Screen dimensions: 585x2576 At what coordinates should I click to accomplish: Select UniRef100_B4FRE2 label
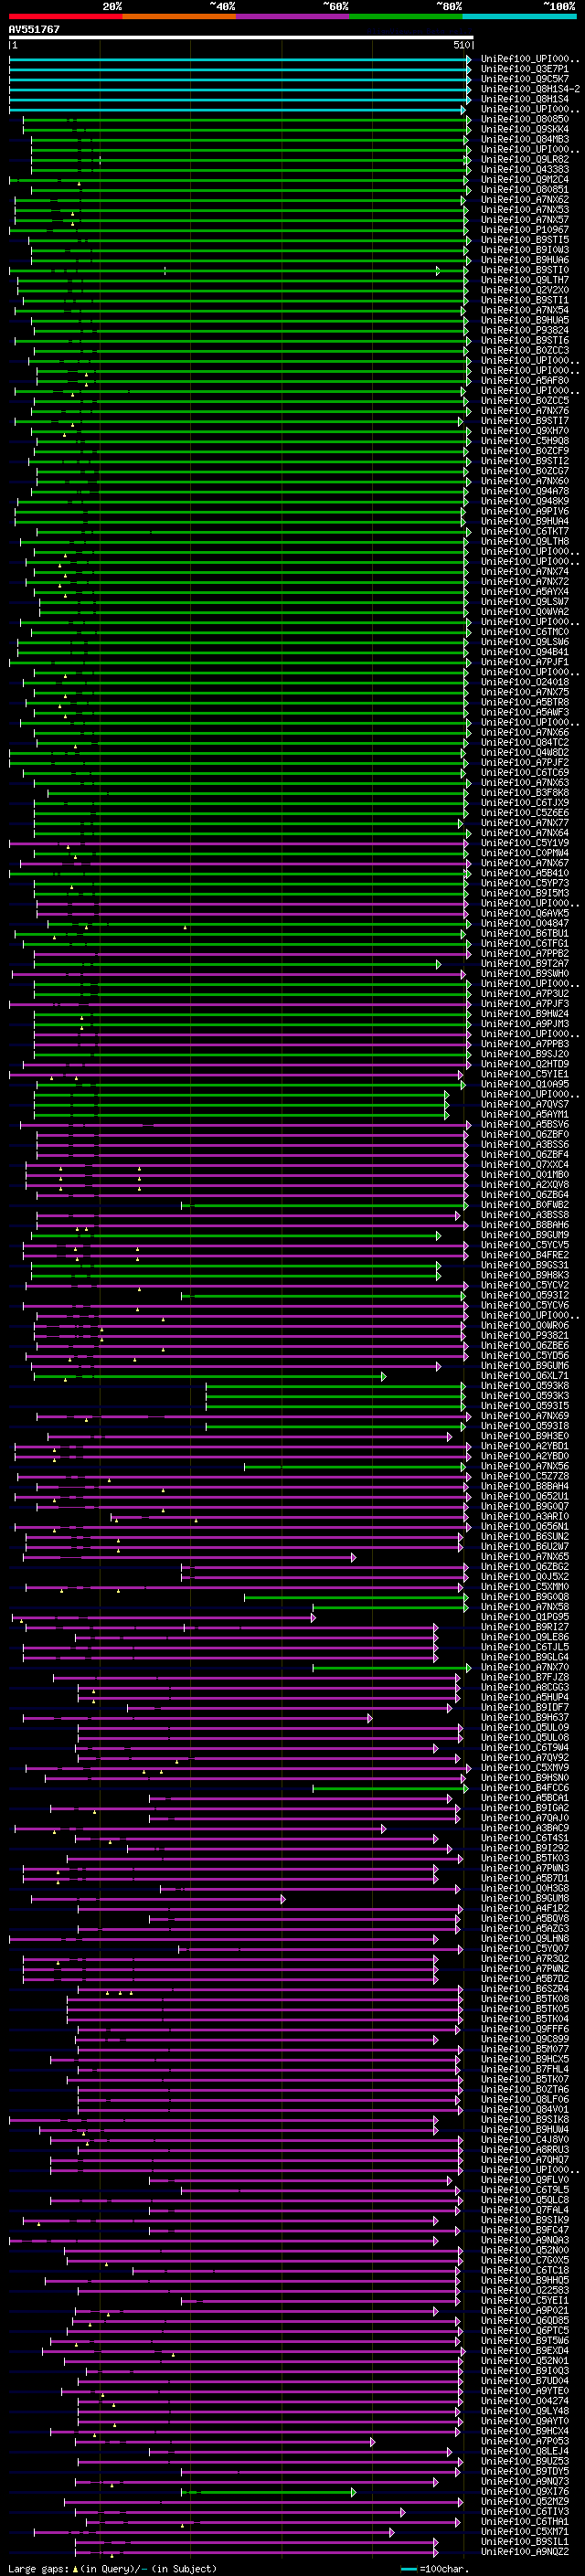coord(525,1254)
